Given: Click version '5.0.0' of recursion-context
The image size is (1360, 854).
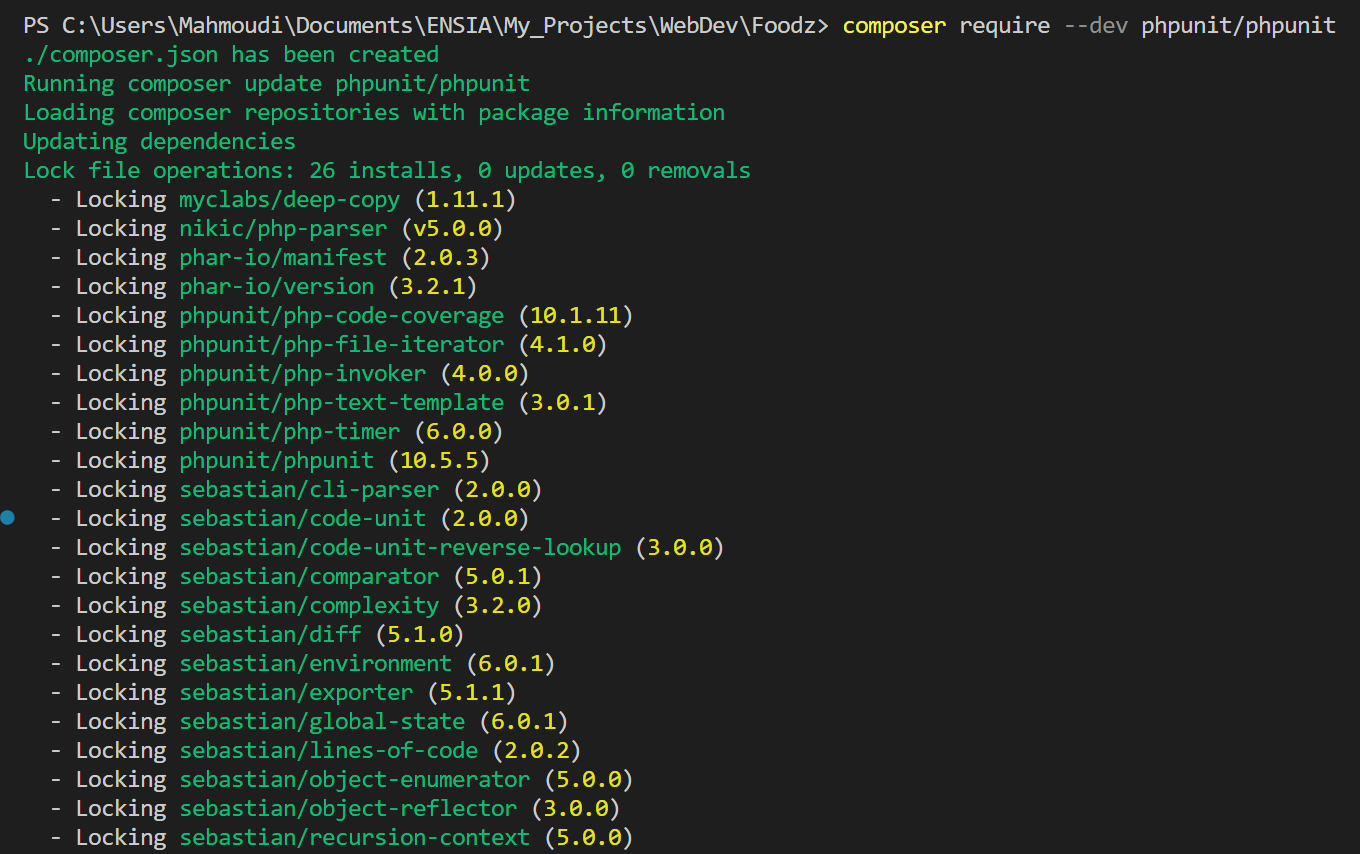Looking at the screenshot, I should pyautogui.click(x=588, y=837).
